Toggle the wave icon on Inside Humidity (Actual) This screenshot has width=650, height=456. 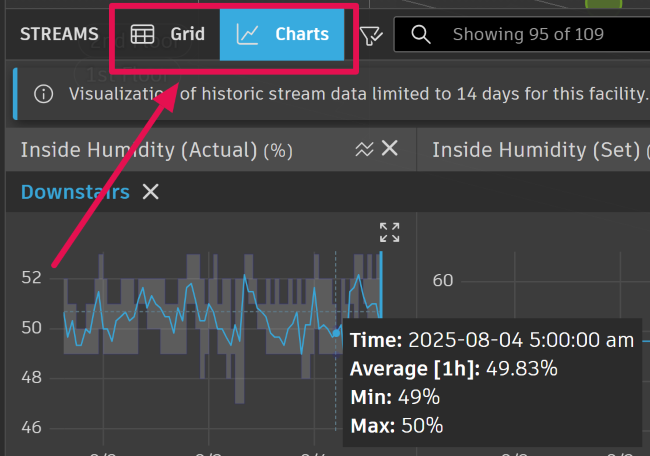(364, 149)
